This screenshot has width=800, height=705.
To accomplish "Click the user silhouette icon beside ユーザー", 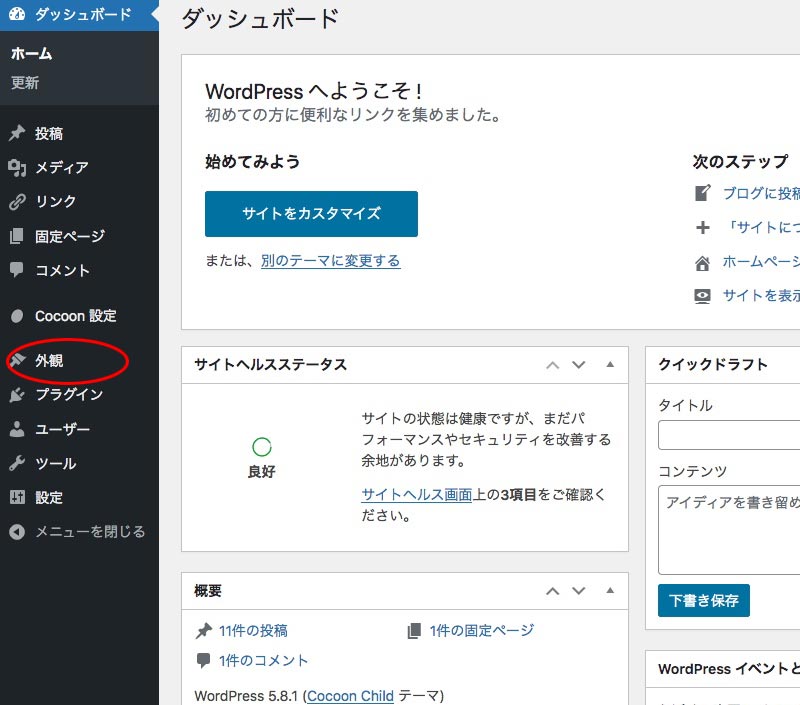I will [17, 429].
